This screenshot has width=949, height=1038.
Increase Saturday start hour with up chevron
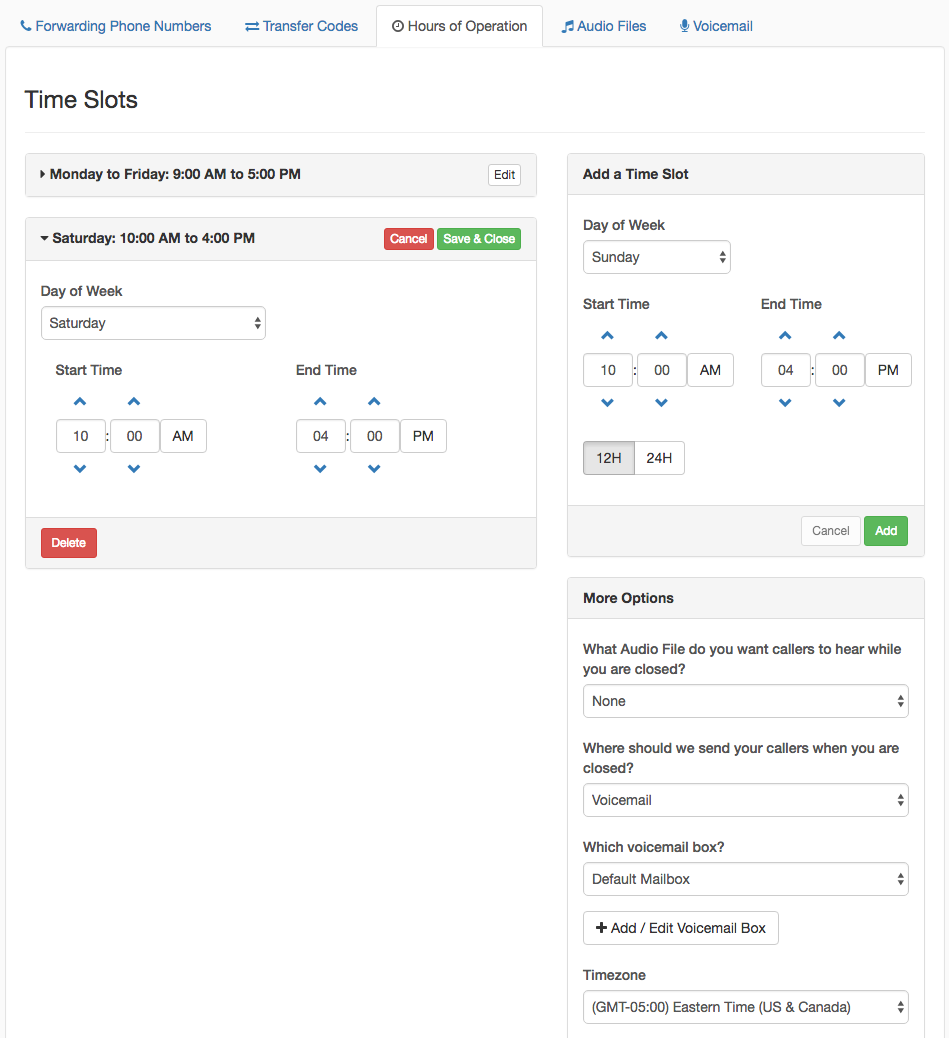tap(80, 401)
